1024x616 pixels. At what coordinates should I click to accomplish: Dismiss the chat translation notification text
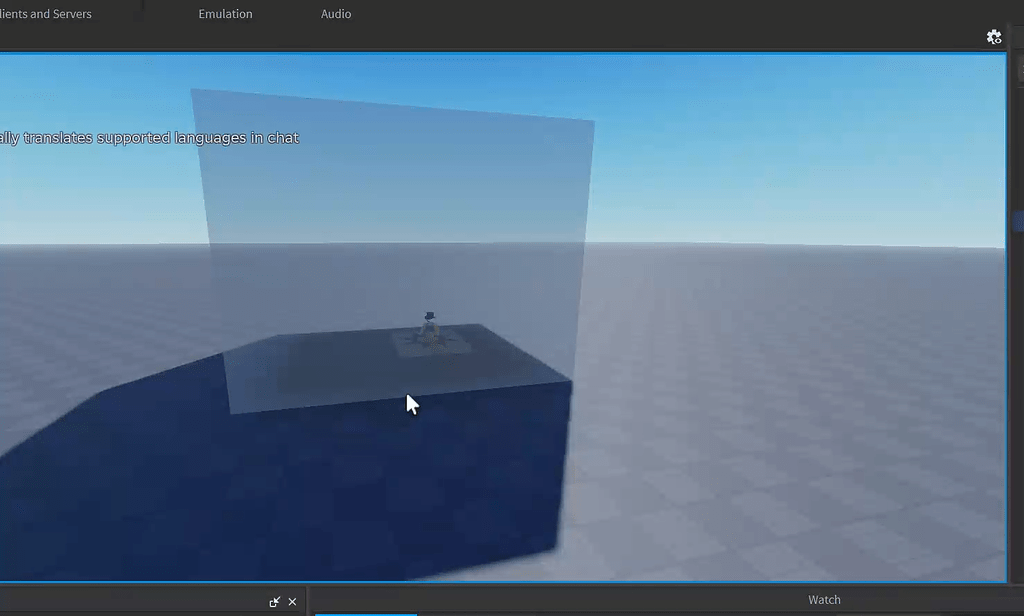150,137
